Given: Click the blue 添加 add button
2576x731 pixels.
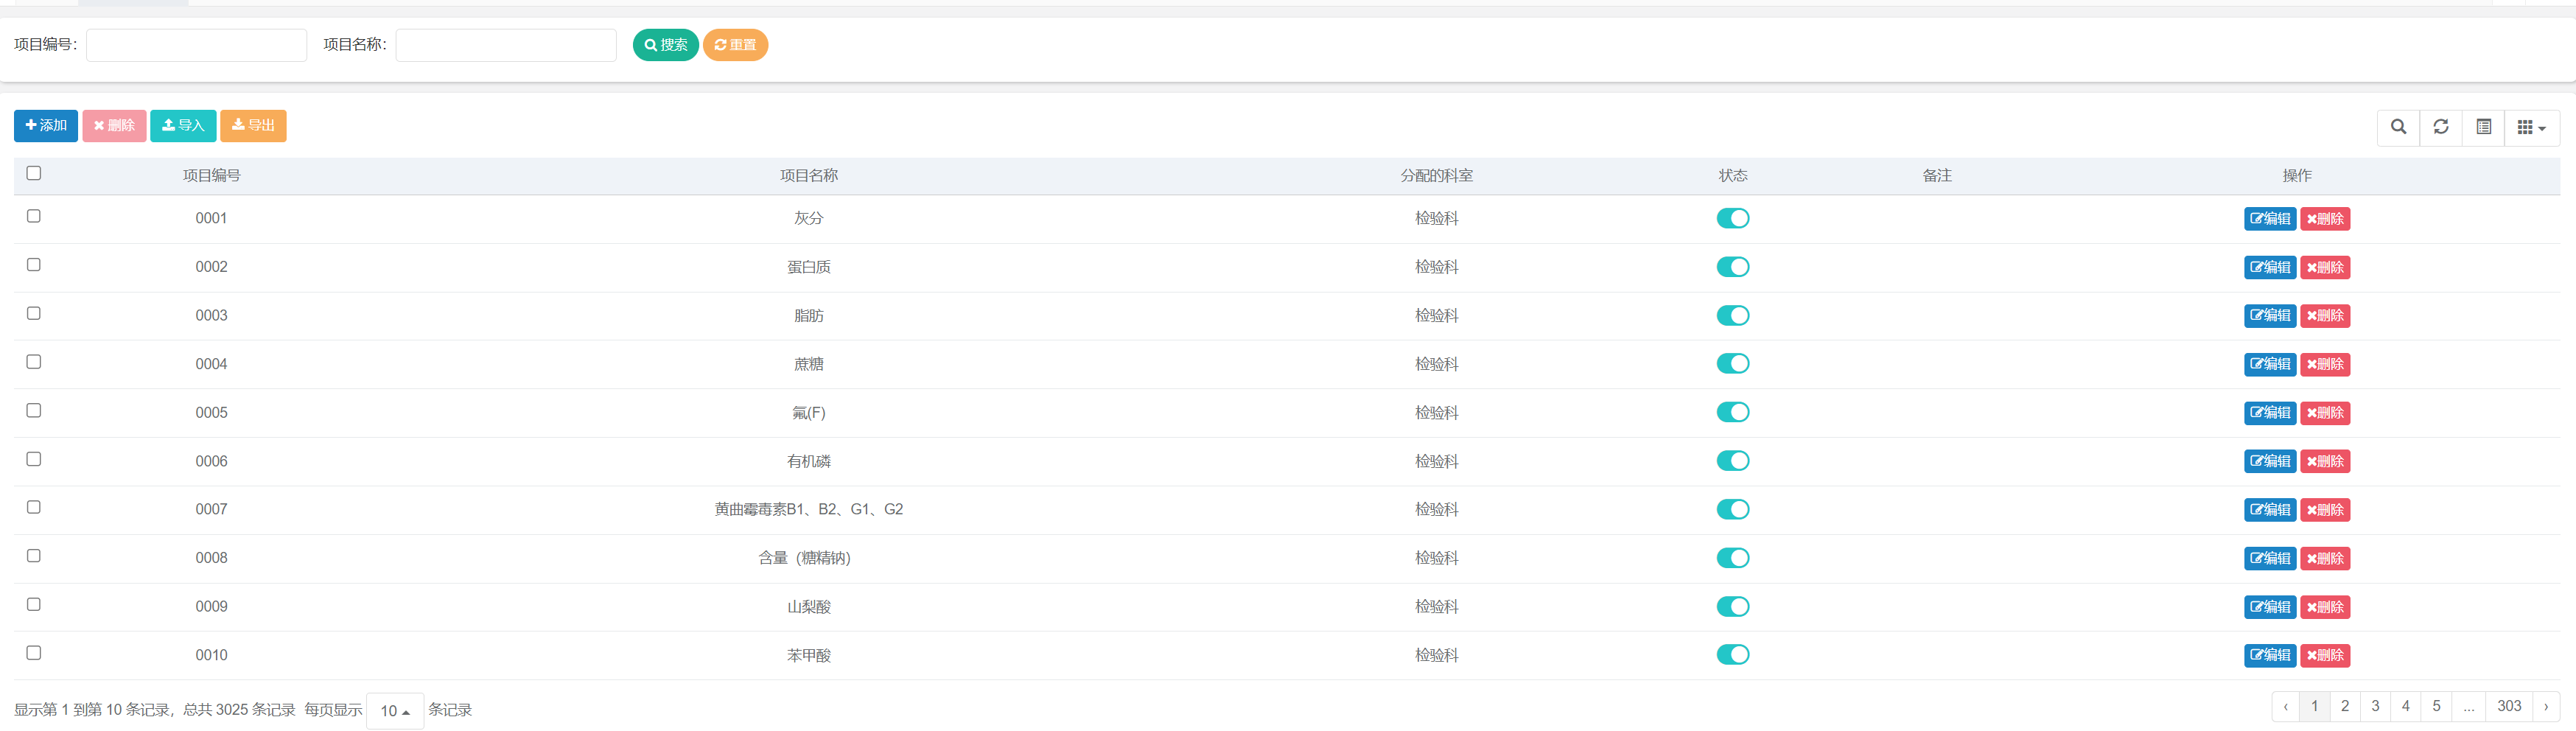Looking at the screenshot, I should 46,126.
